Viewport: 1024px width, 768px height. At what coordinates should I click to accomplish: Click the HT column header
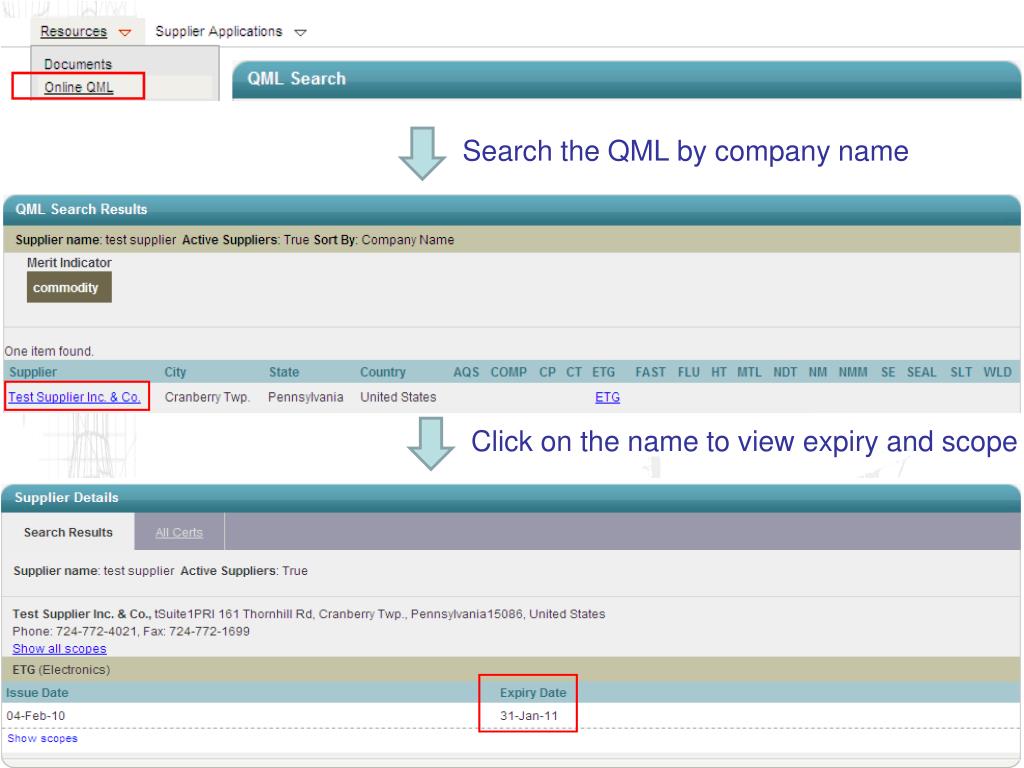click(719, 372)
